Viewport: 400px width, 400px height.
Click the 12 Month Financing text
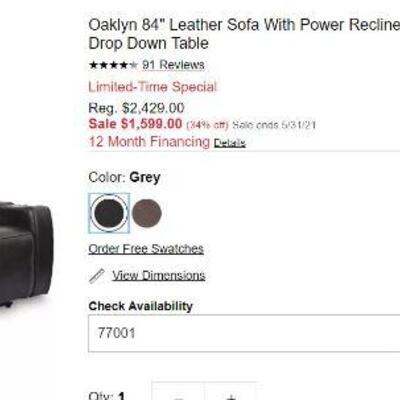tap(149, 142)
